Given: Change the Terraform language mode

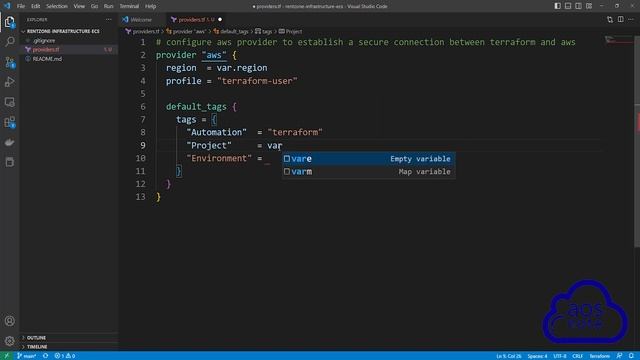Looking at the screenshot, I should coord(600,356).
